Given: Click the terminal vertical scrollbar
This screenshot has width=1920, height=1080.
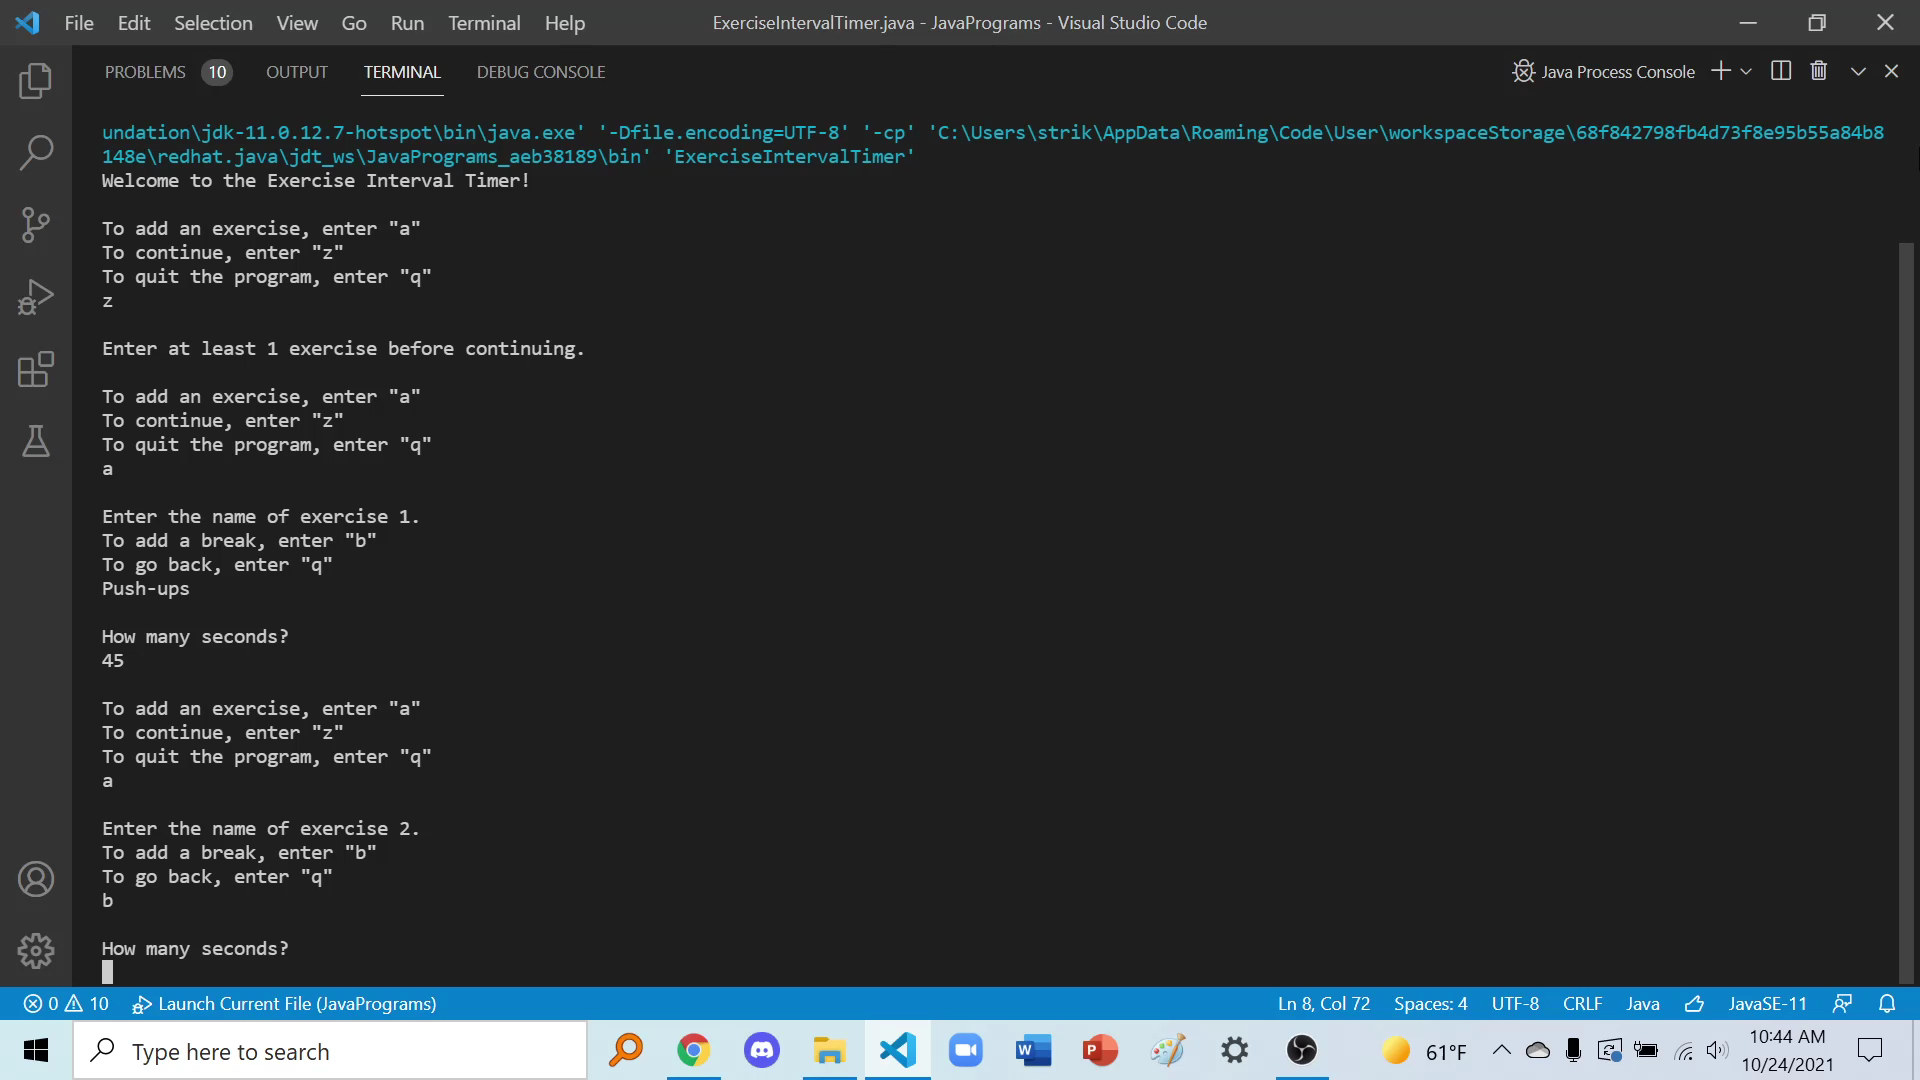Looking at the screenshot, I should coord(1906,610).
